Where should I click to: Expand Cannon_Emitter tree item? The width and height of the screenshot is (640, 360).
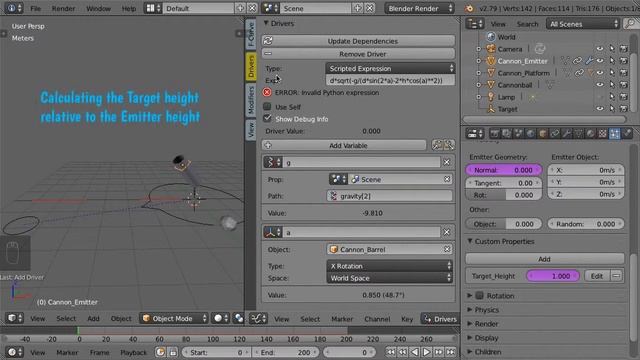pyautogui.click(x=478, y=61)
